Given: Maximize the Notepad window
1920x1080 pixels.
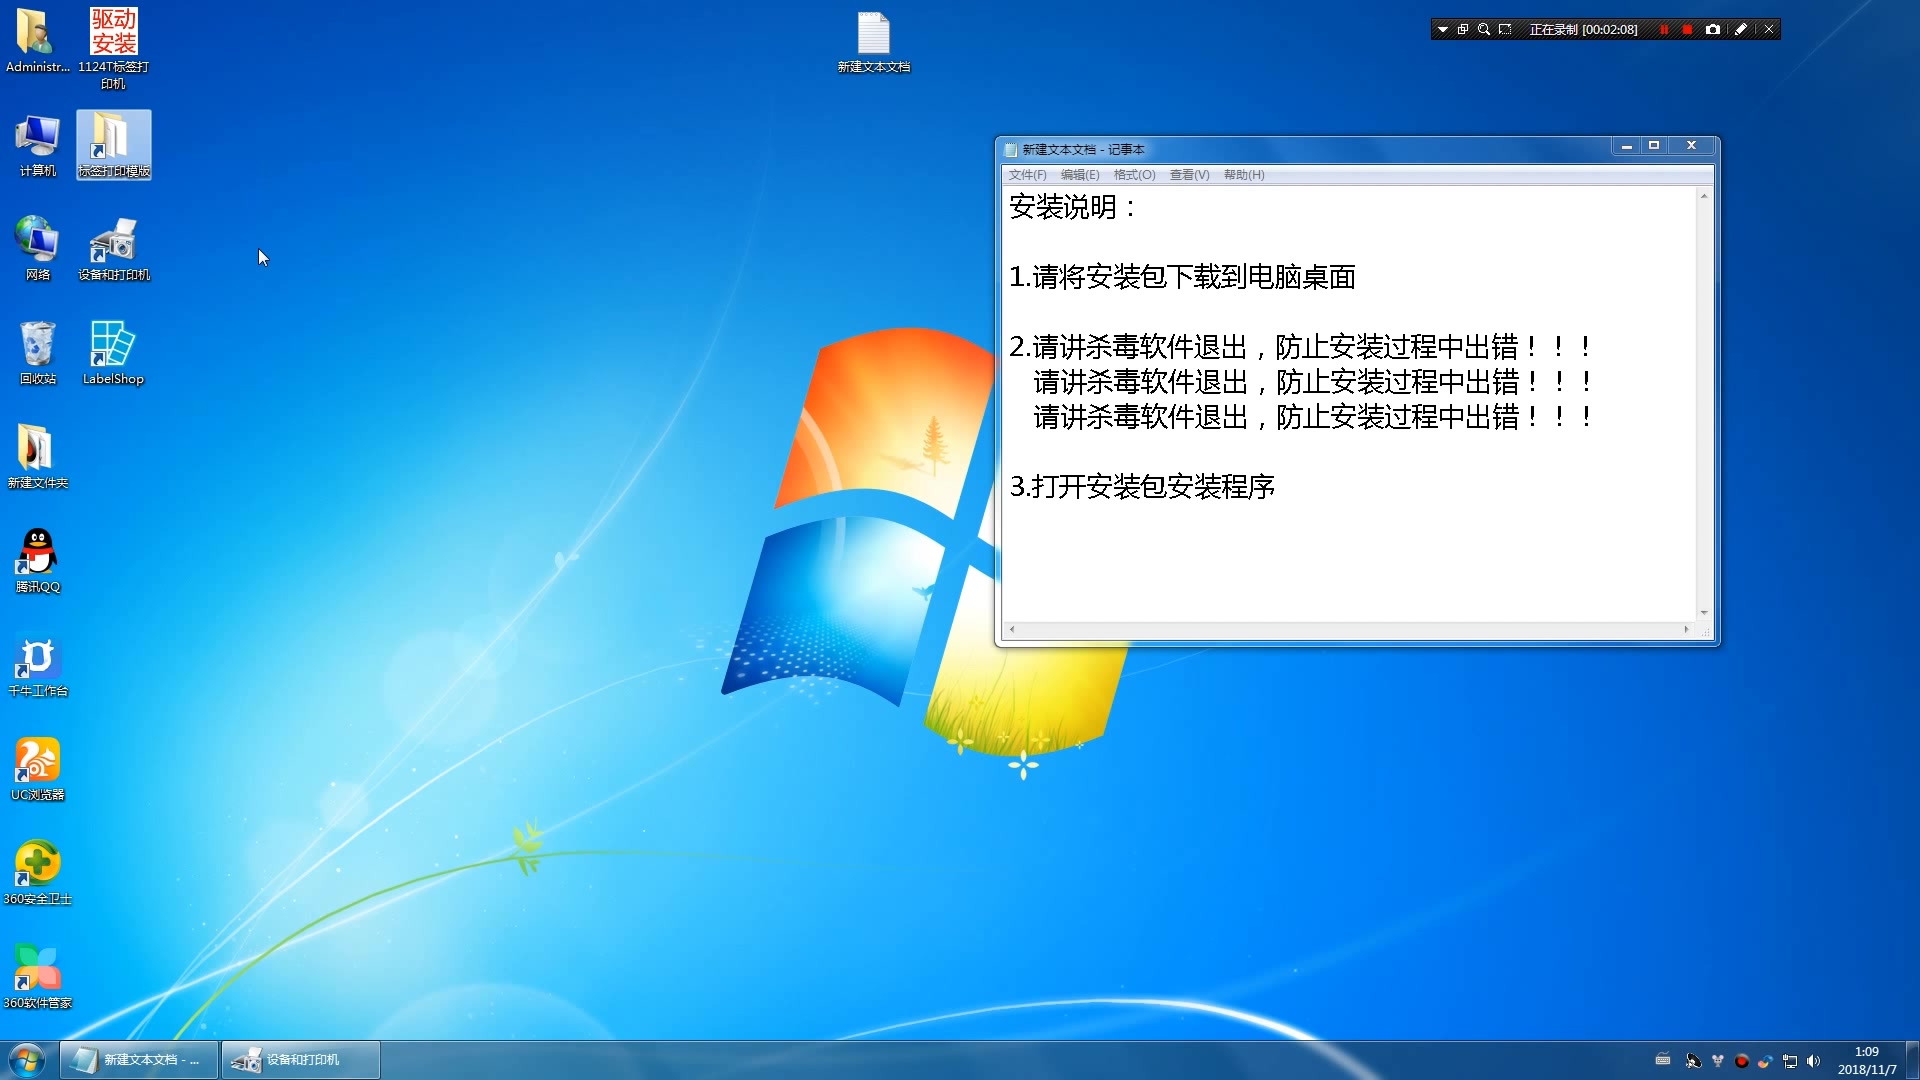Looking at the screenshot, I should coord(1654,146).
